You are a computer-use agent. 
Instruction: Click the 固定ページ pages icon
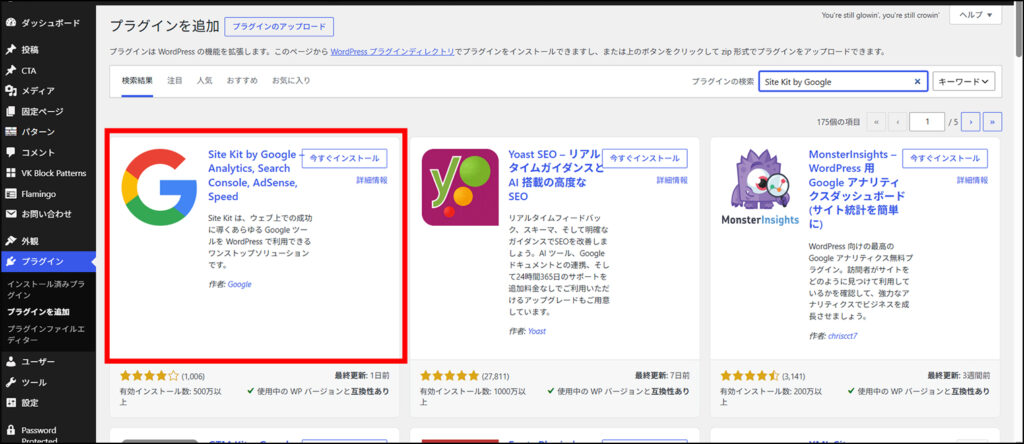pos(10,111)
